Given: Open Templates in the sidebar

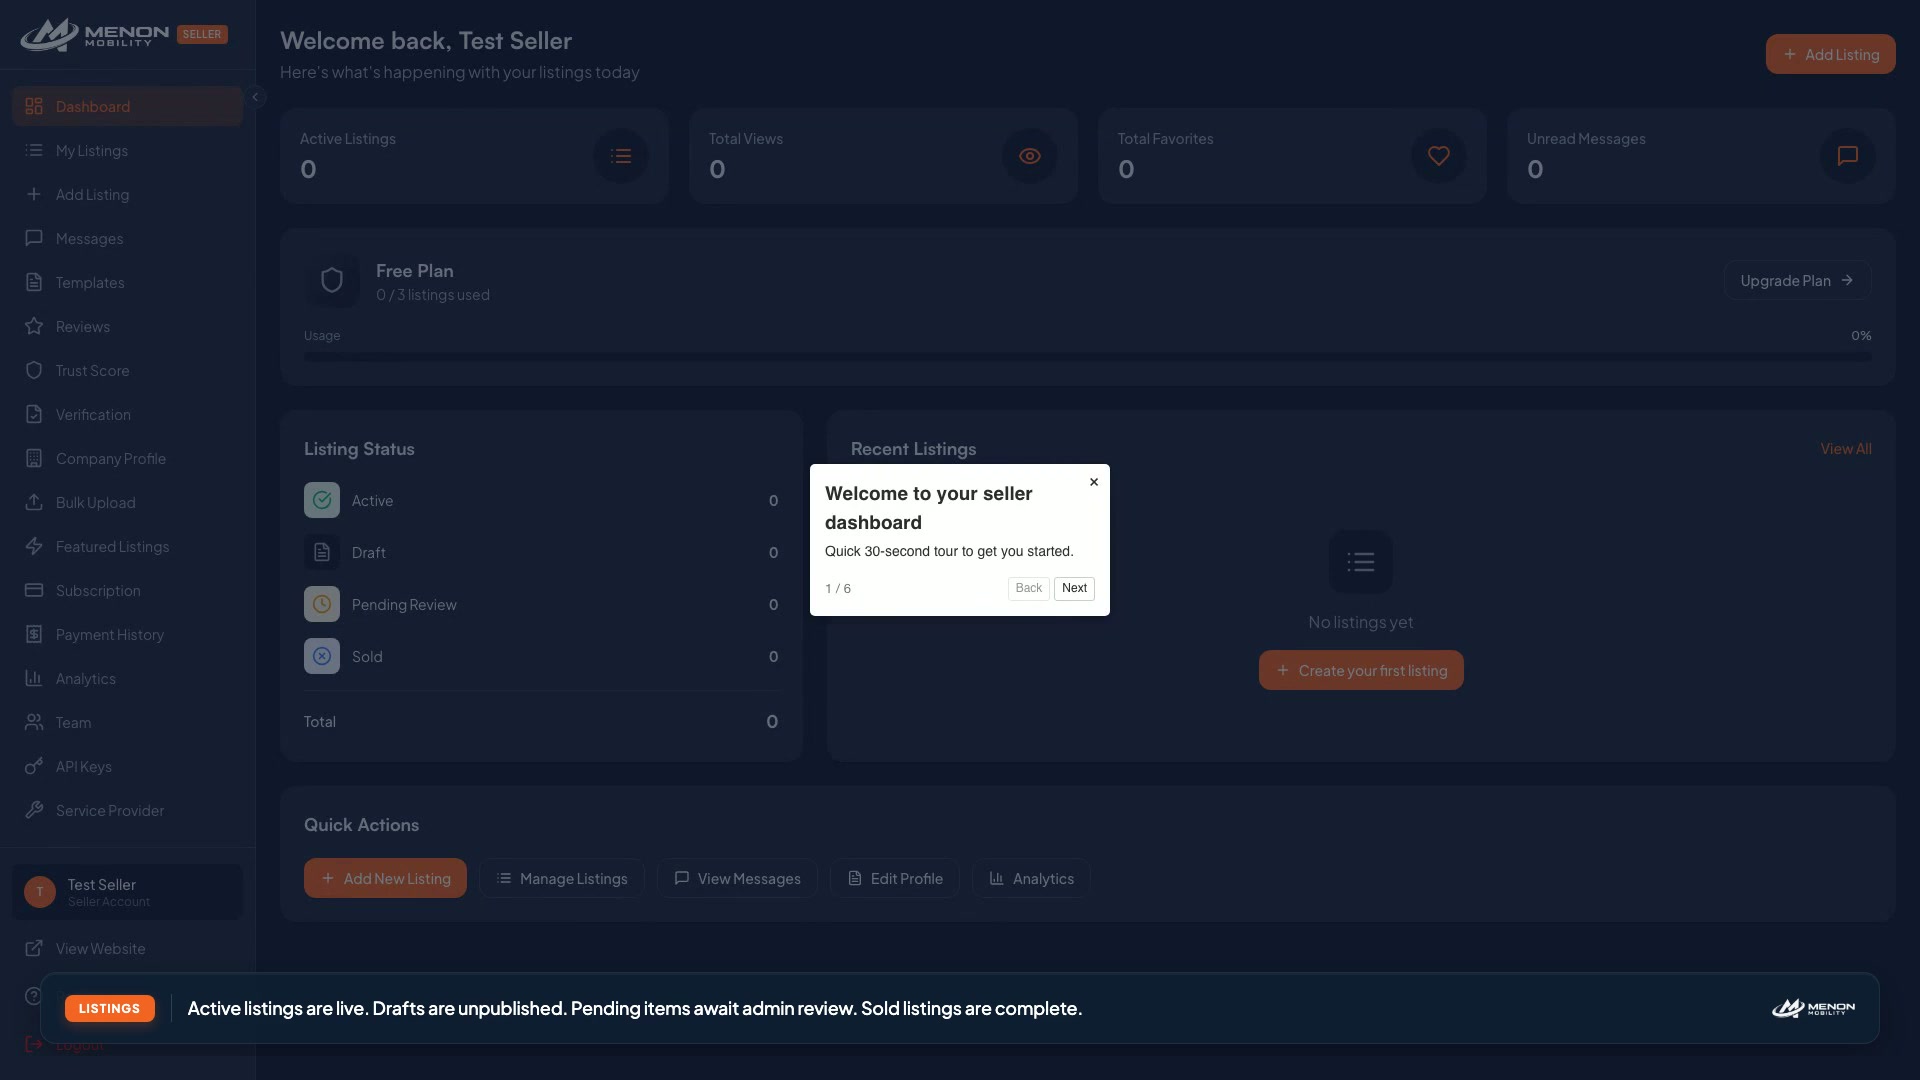Looking at the screenshot, I should [x=127, y=282].
